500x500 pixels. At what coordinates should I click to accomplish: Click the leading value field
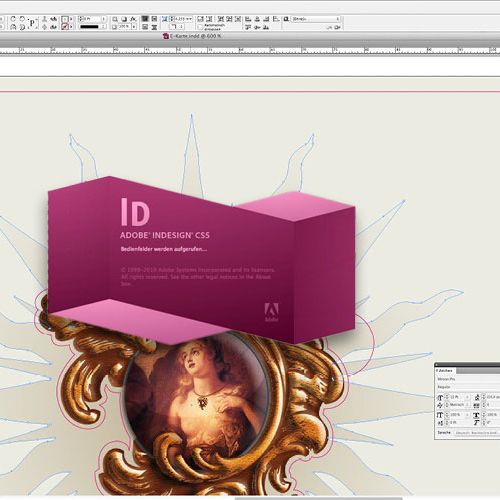(493, 397)
